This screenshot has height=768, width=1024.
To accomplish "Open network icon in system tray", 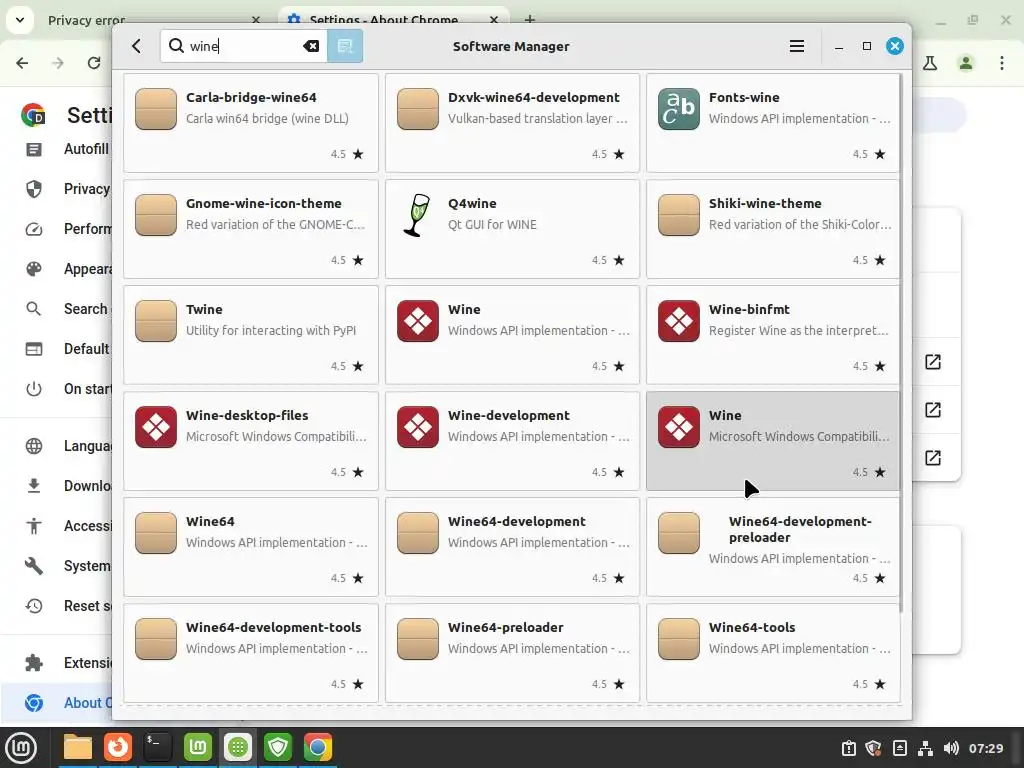I will [x=925, y=748].
